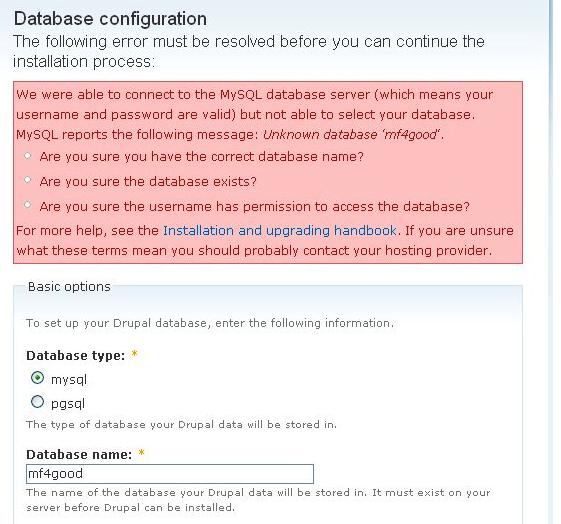Click the 'Are you sure the database exists?' text
561x524 pixels.
148,181
